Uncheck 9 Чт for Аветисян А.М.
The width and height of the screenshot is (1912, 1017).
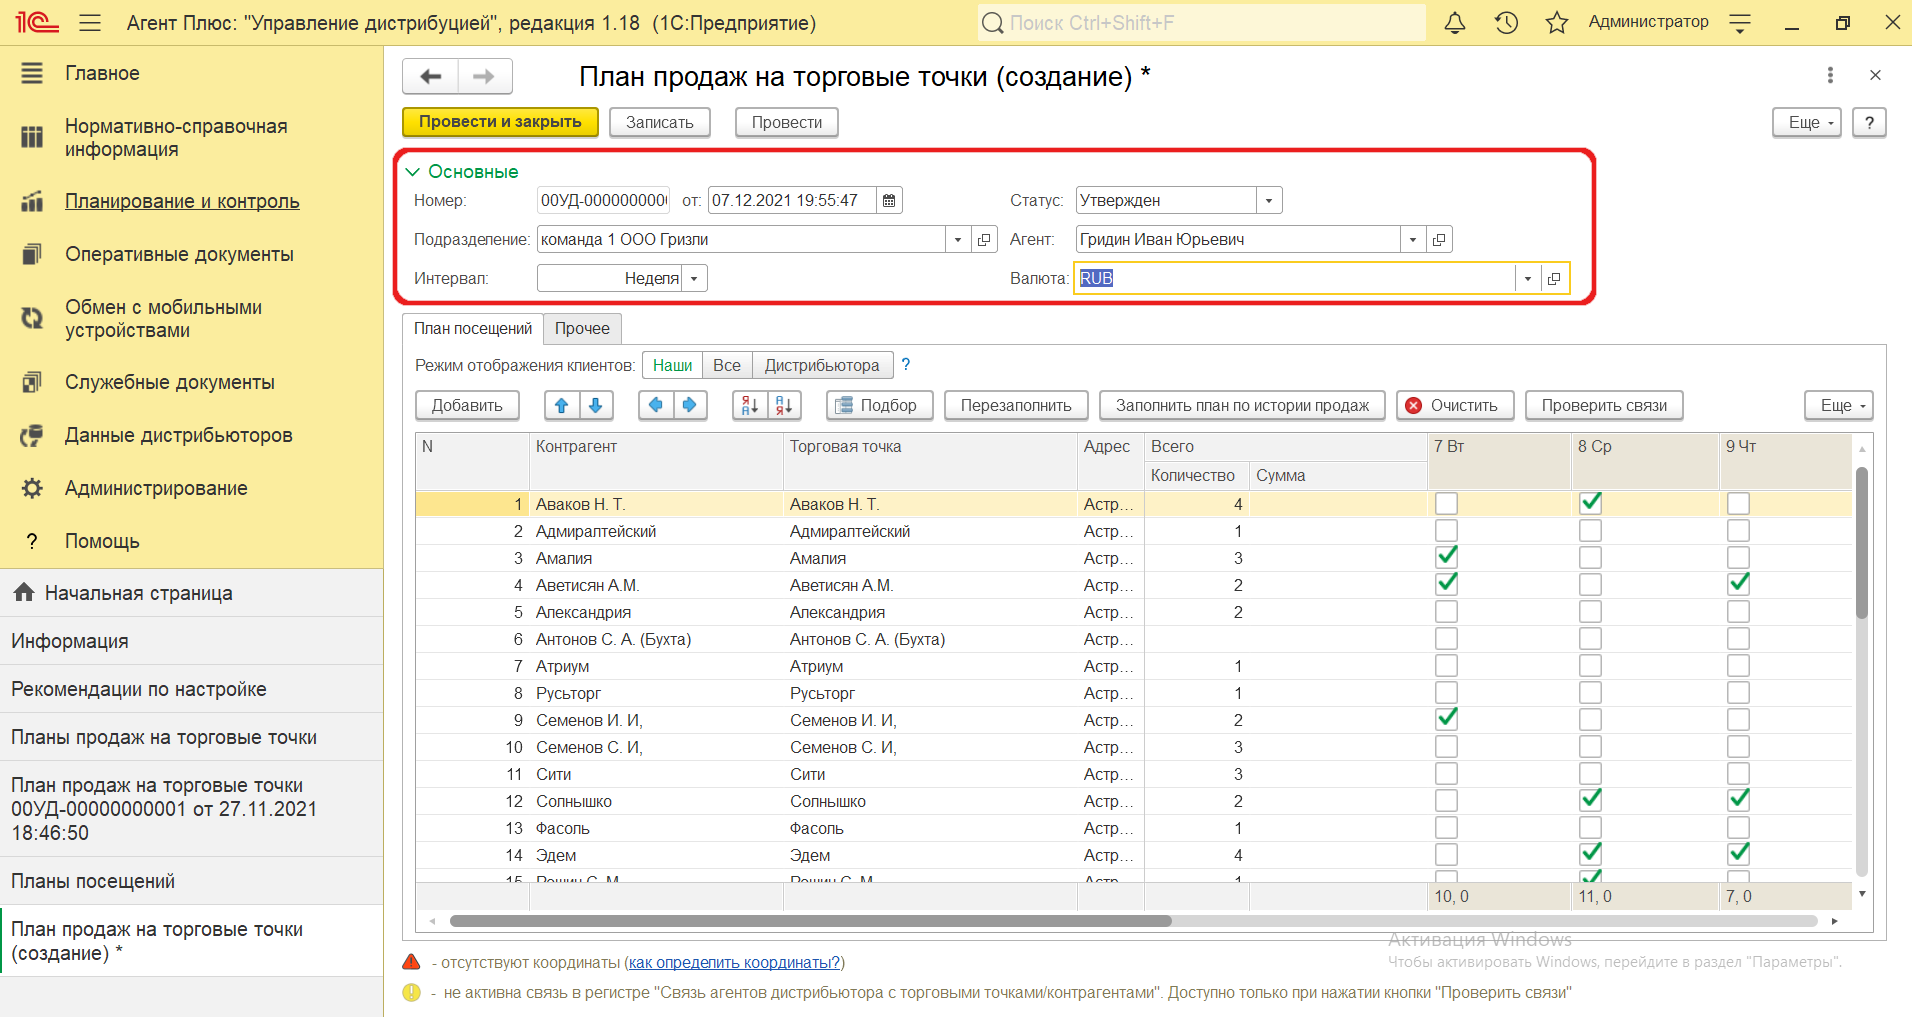(1739, 584)
